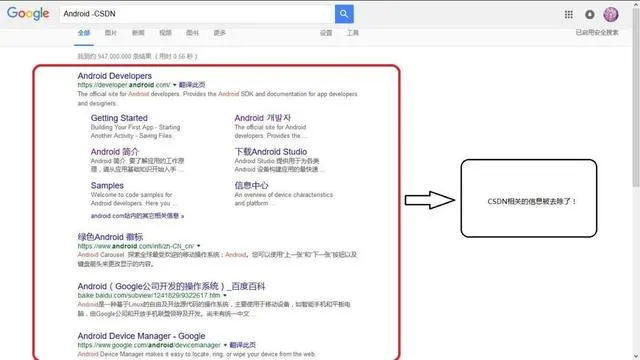Expand dropdown arrow beside google.com/android/devicemanager URL
Image resolution: width=640 pixels, height=360 pixels.
coord(225,345)
